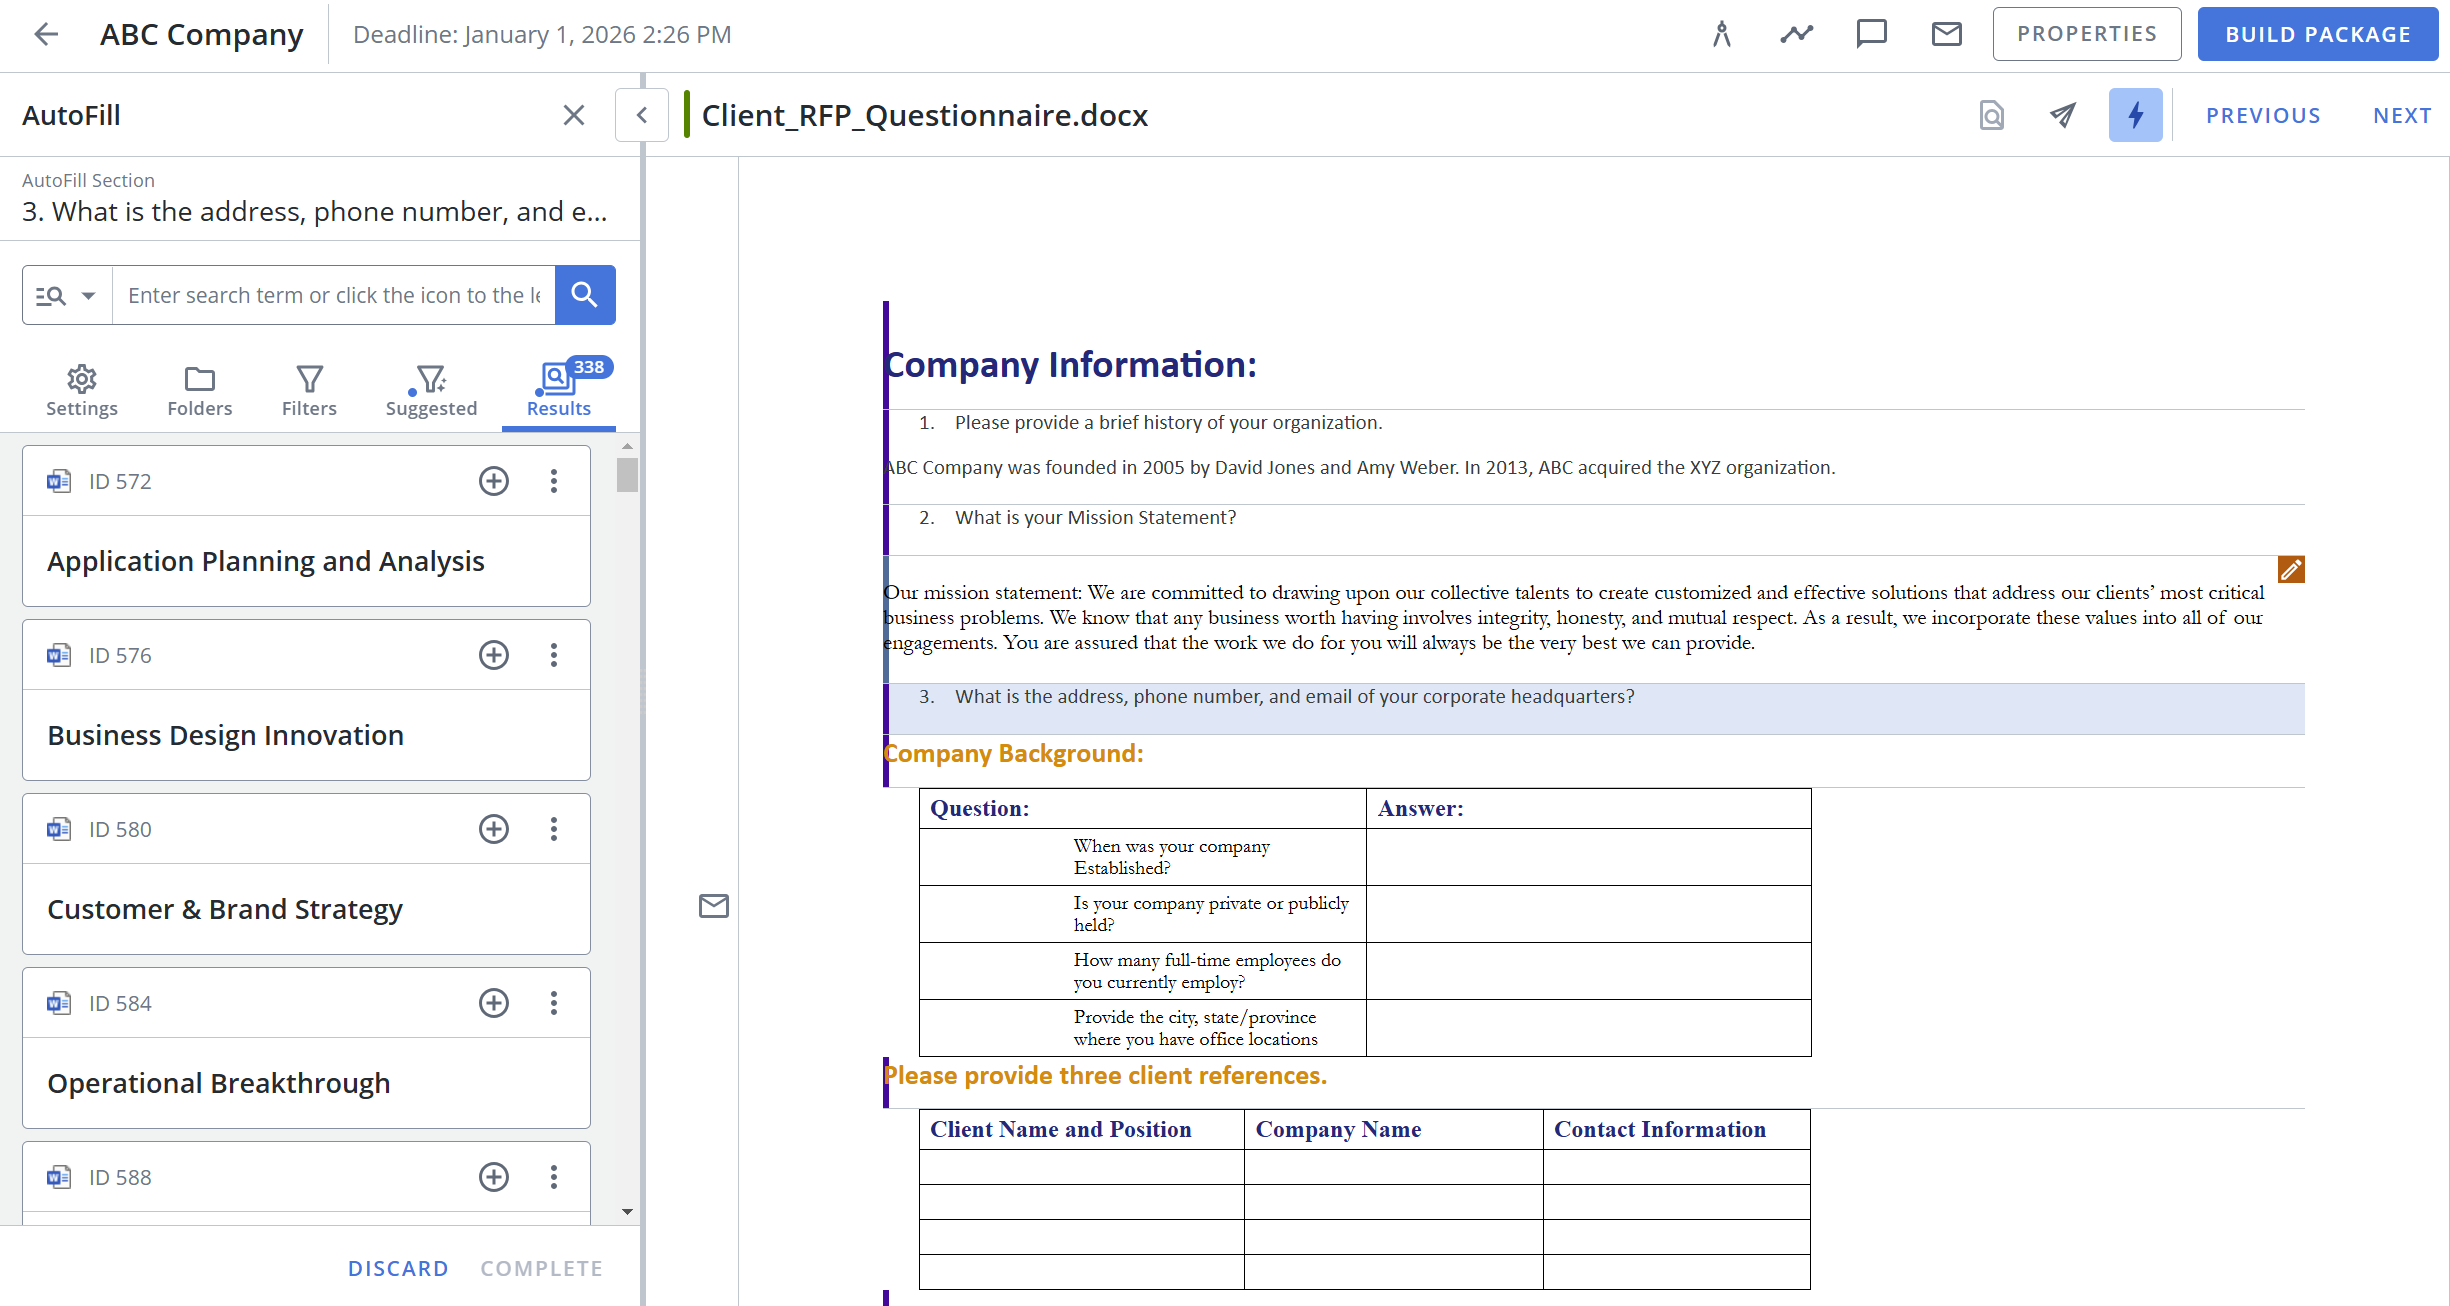Collapse the side panel with chevron
Viewport: 2450px width, 1306px height.
click(642, 115)
